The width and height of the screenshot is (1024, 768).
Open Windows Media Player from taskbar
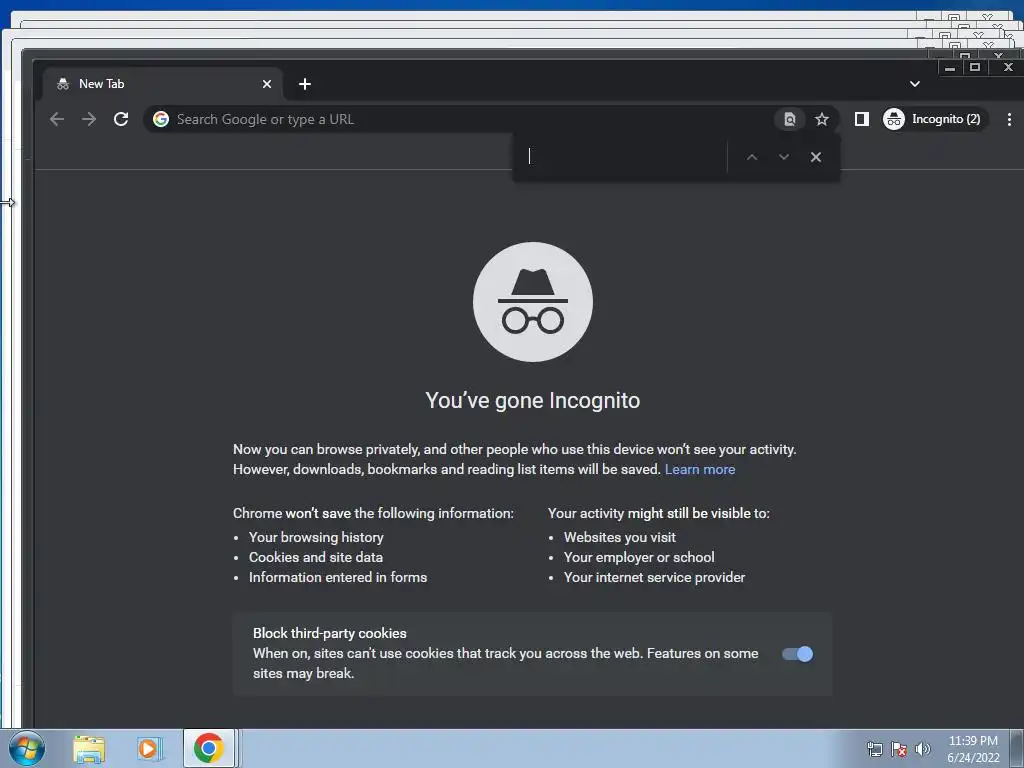(x=149, y=749)
